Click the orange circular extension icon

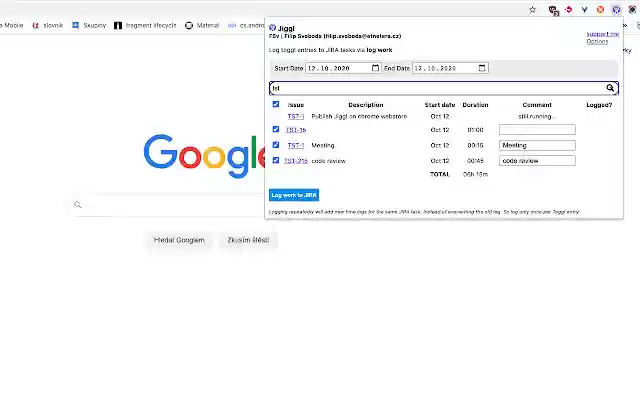pos(600,9)
